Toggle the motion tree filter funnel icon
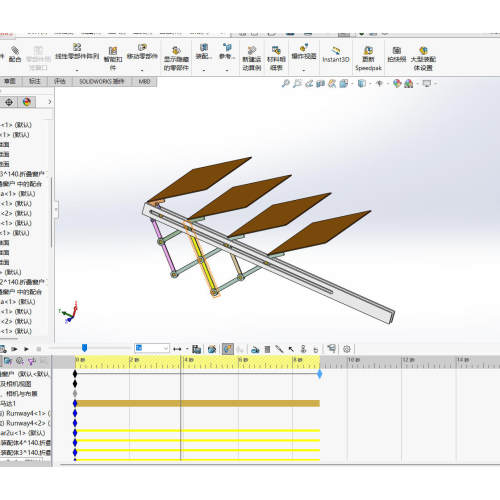The width and height of the screenshot is (500, 500). click(32, 361)
